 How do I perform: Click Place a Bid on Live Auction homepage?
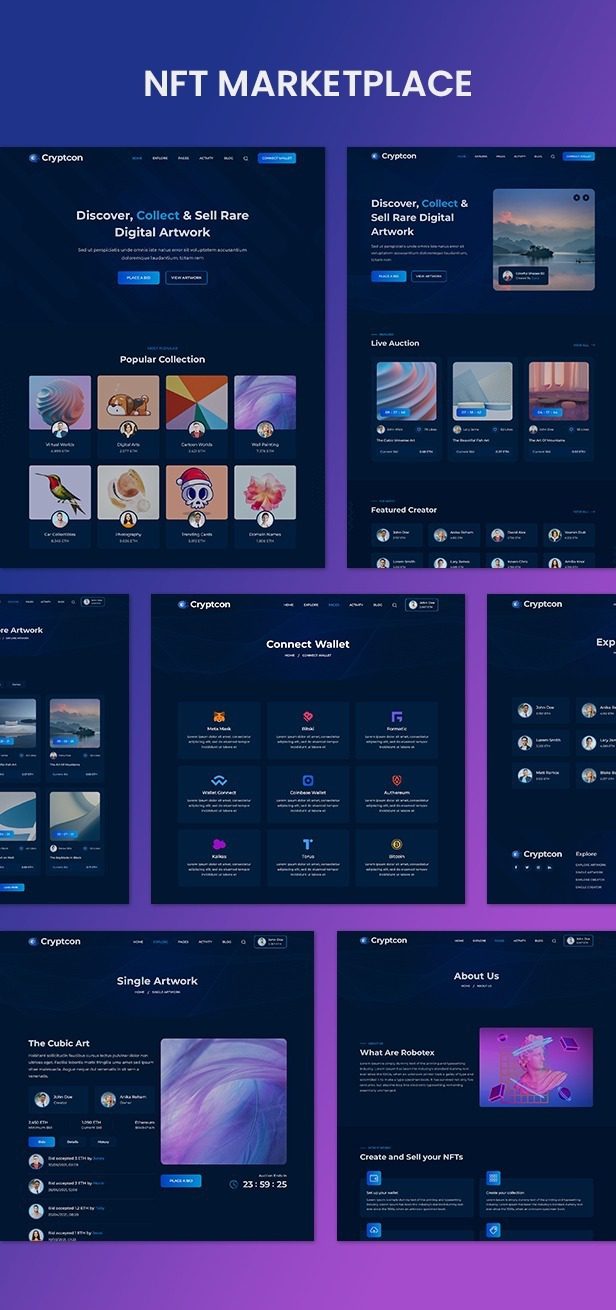click(x=389, y=276)
